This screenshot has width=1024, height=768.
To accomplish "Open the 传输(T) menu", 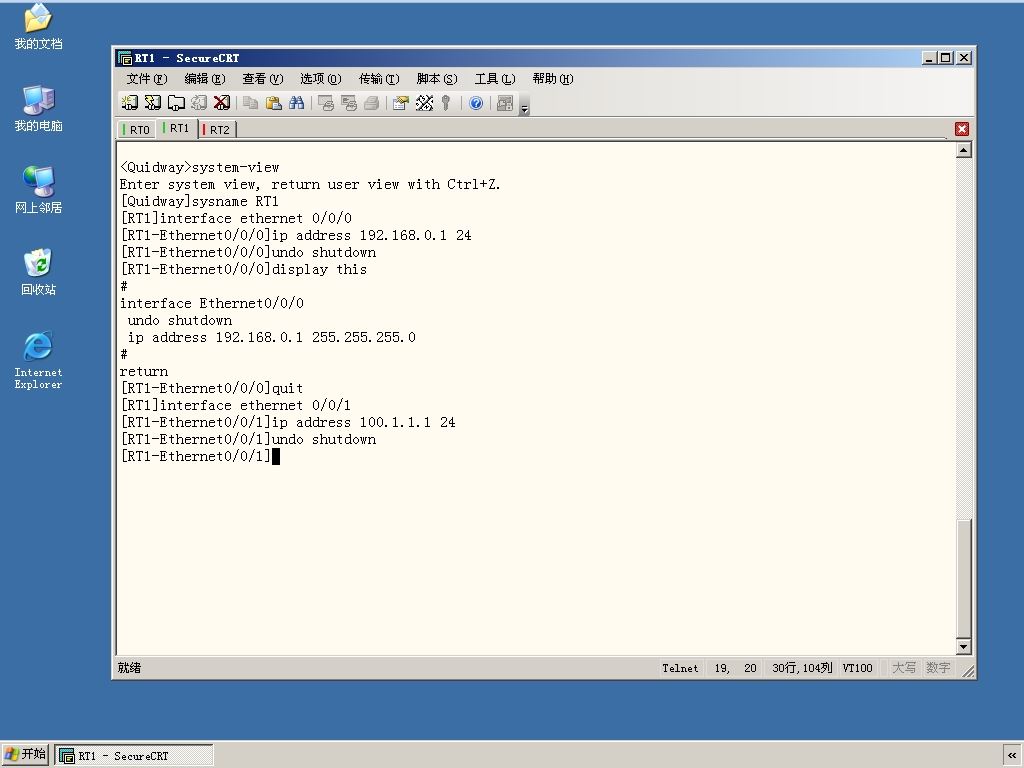I will pos(379,79).
